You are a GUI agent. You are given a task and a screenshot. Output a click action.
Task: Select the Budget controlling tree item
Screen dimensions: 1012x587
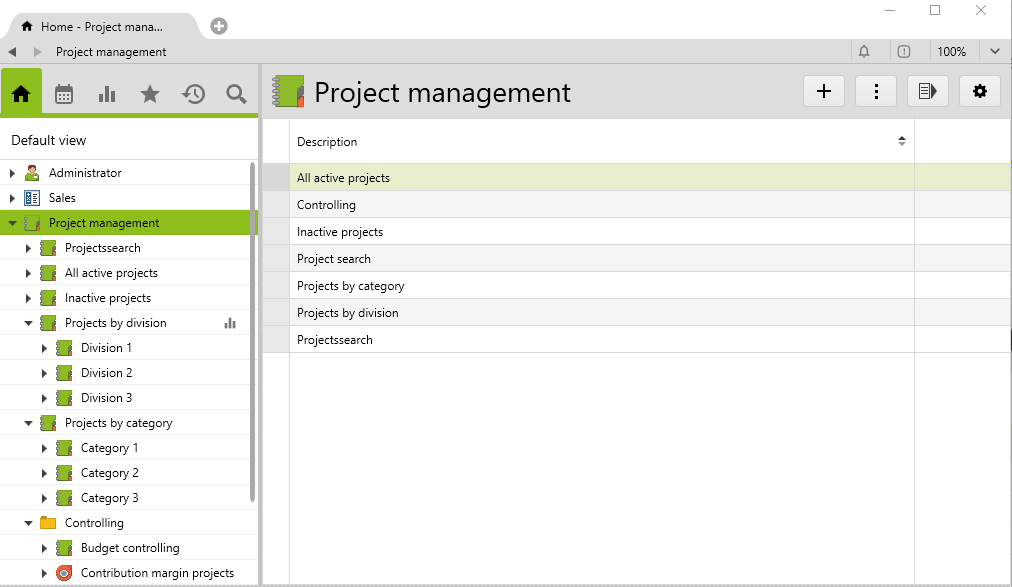point(130,548)
